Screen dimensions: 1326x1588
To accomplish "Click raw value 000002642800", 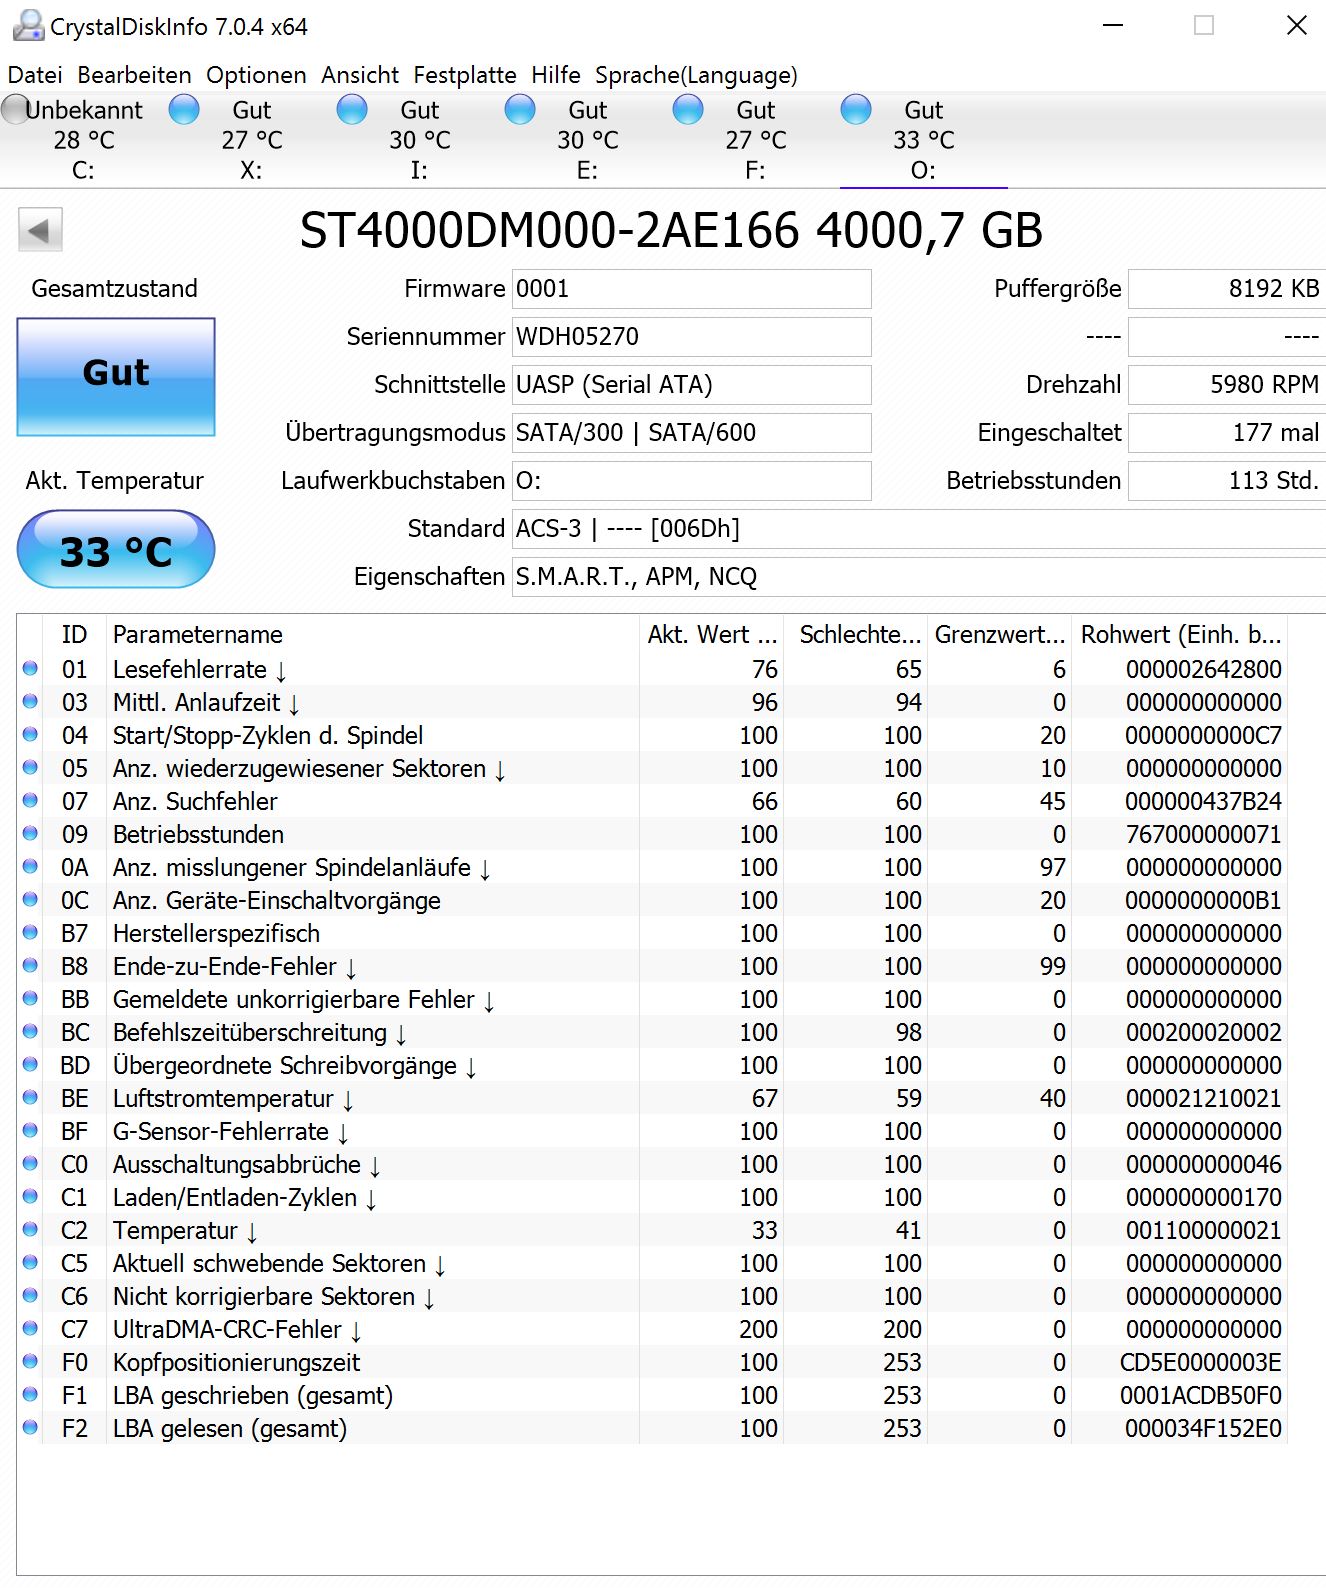I will click(x=1203, y=669).
